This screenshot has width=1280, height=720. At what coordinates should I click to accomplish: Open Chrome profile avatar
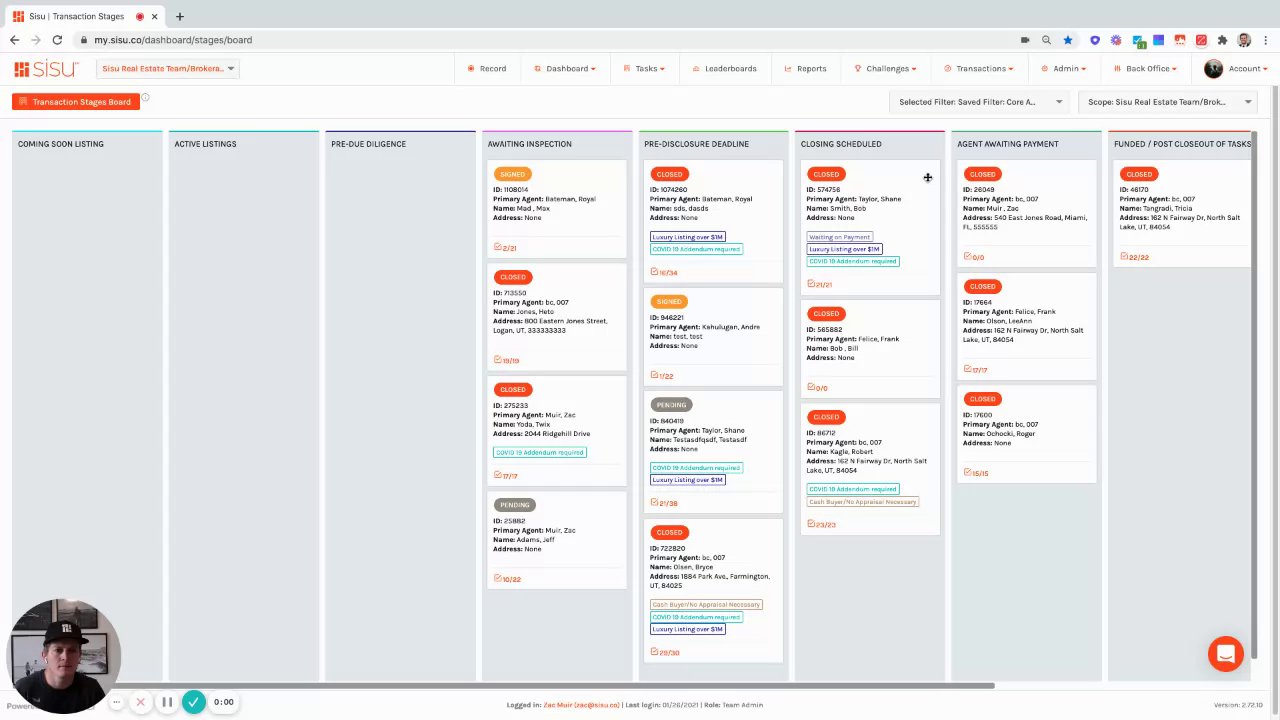pos(1244,40)
